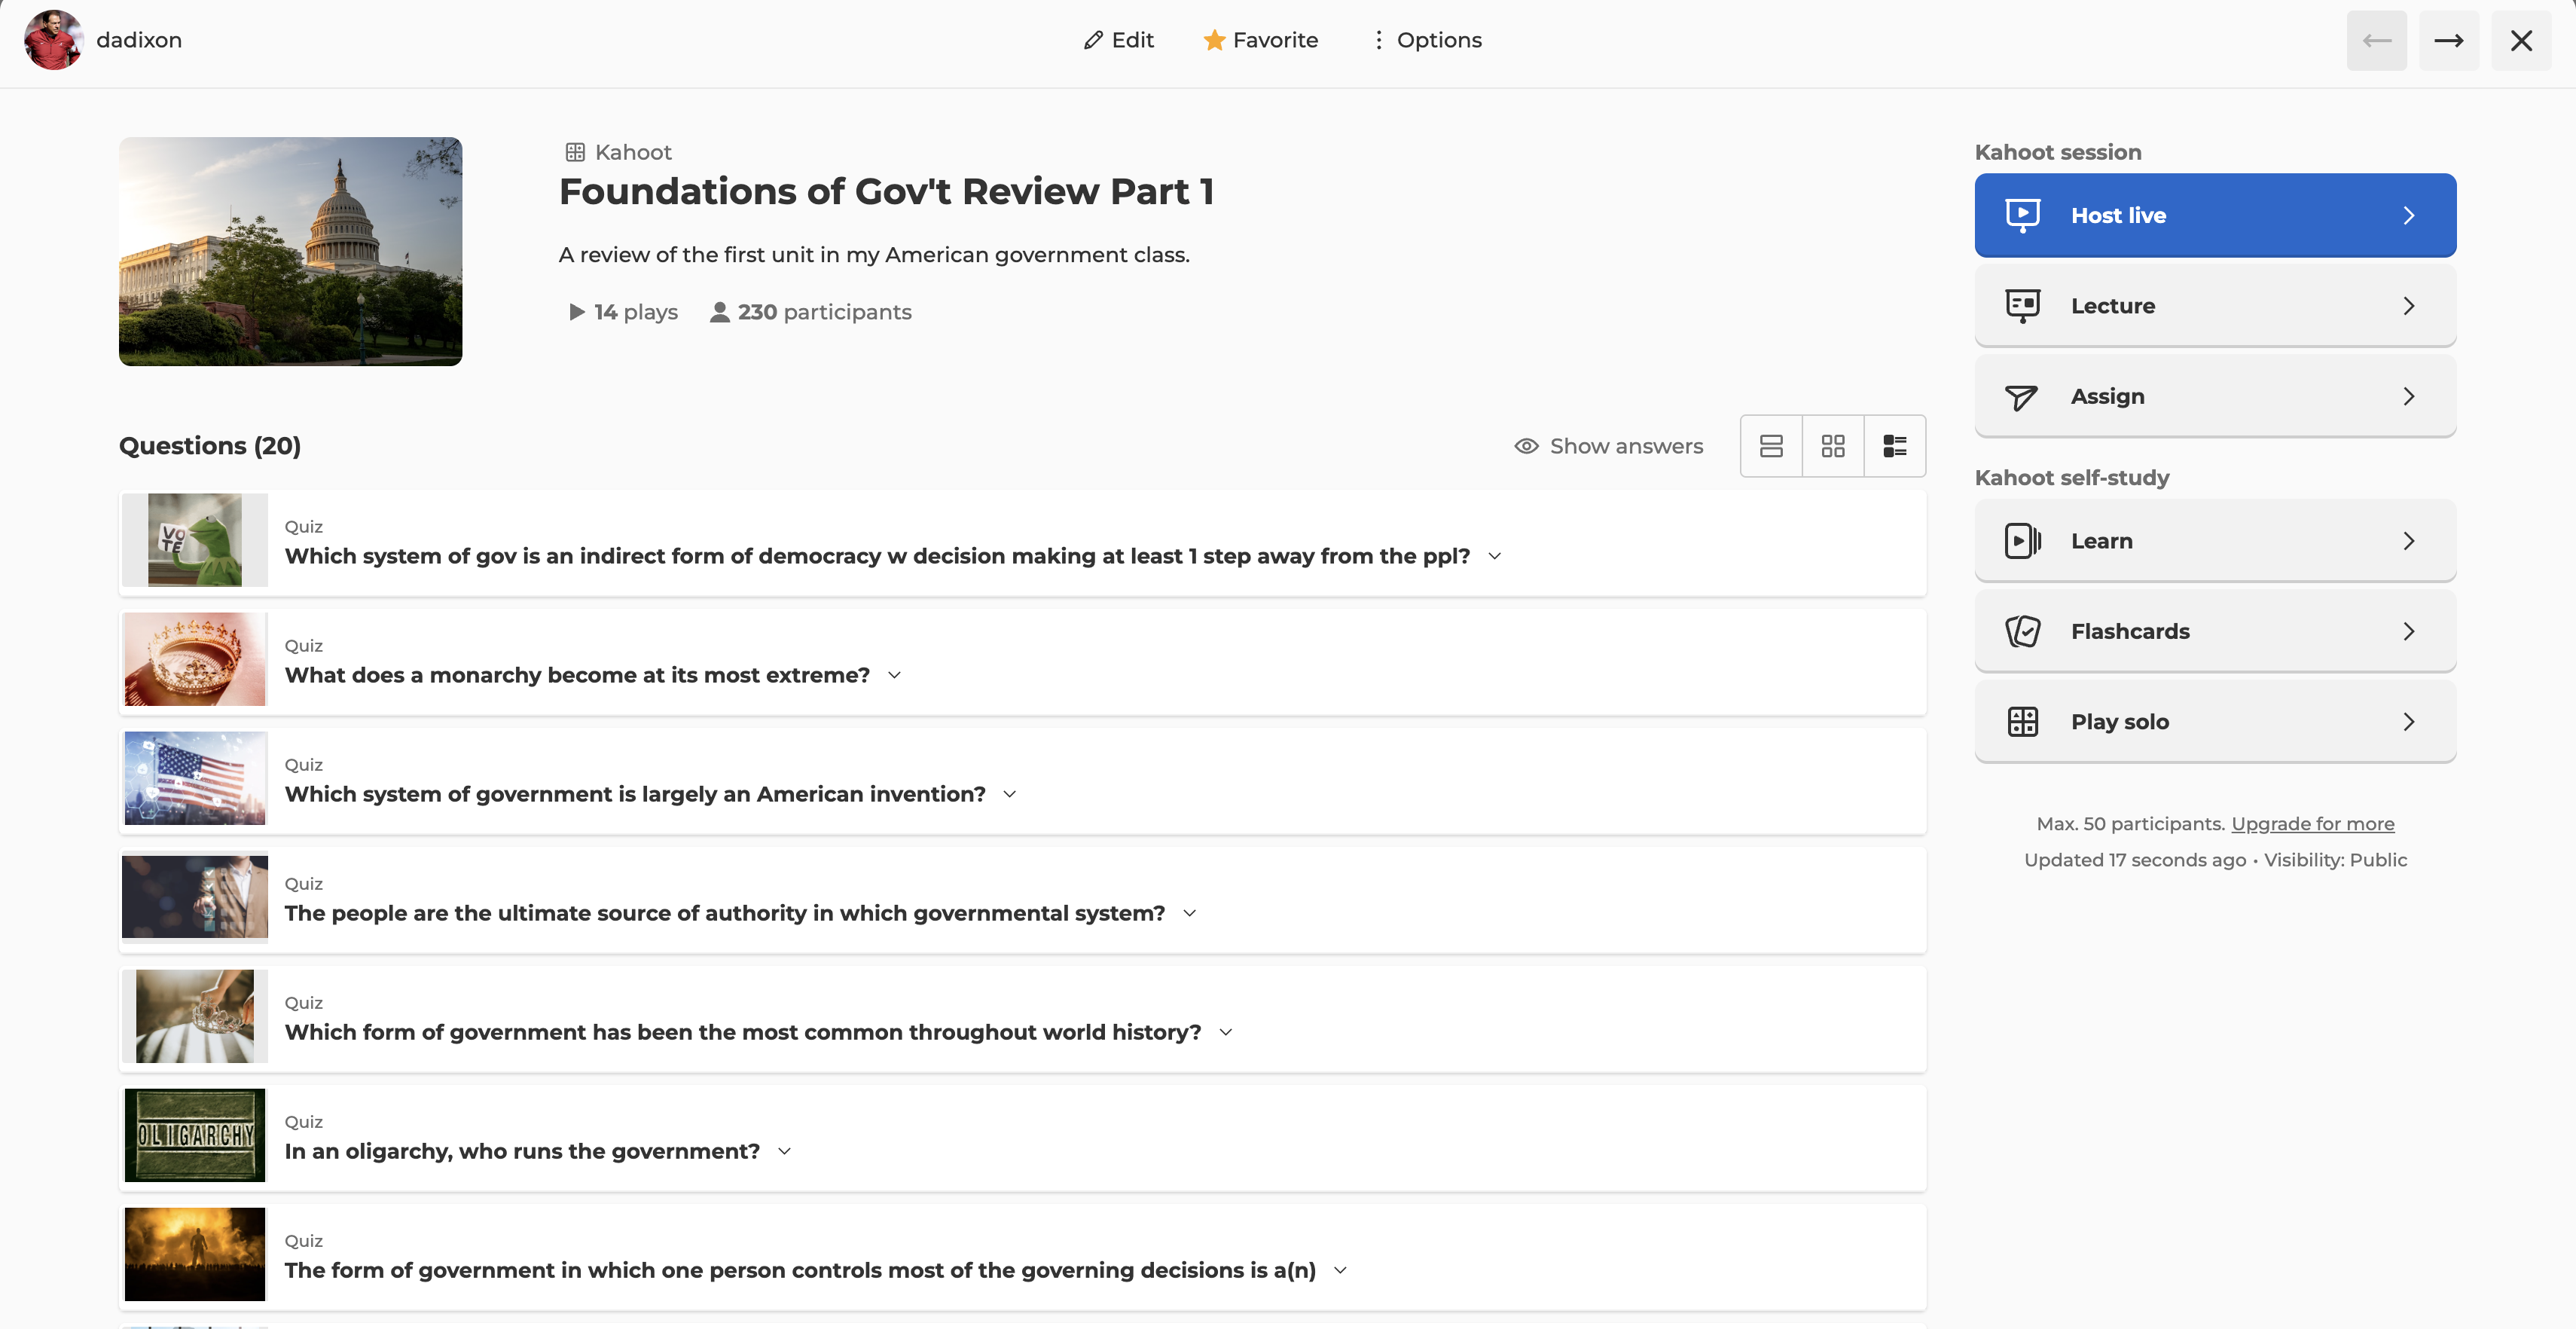Viewport: 2576px width, 1329px height.
Task: Open the three-dot Options menu
Action: click(1379, 40)
